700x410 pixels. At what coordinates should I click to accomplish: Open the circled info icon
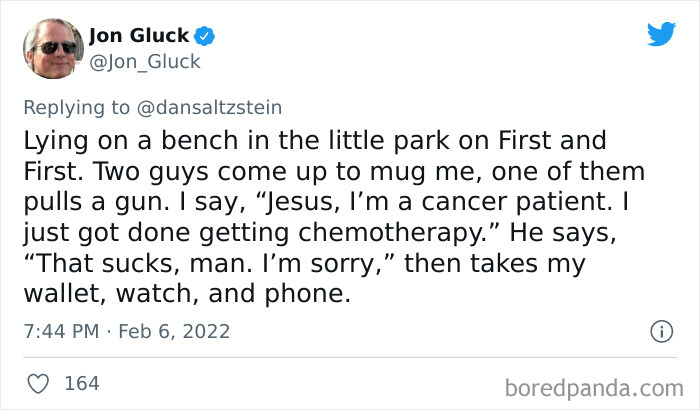[661, 331]
